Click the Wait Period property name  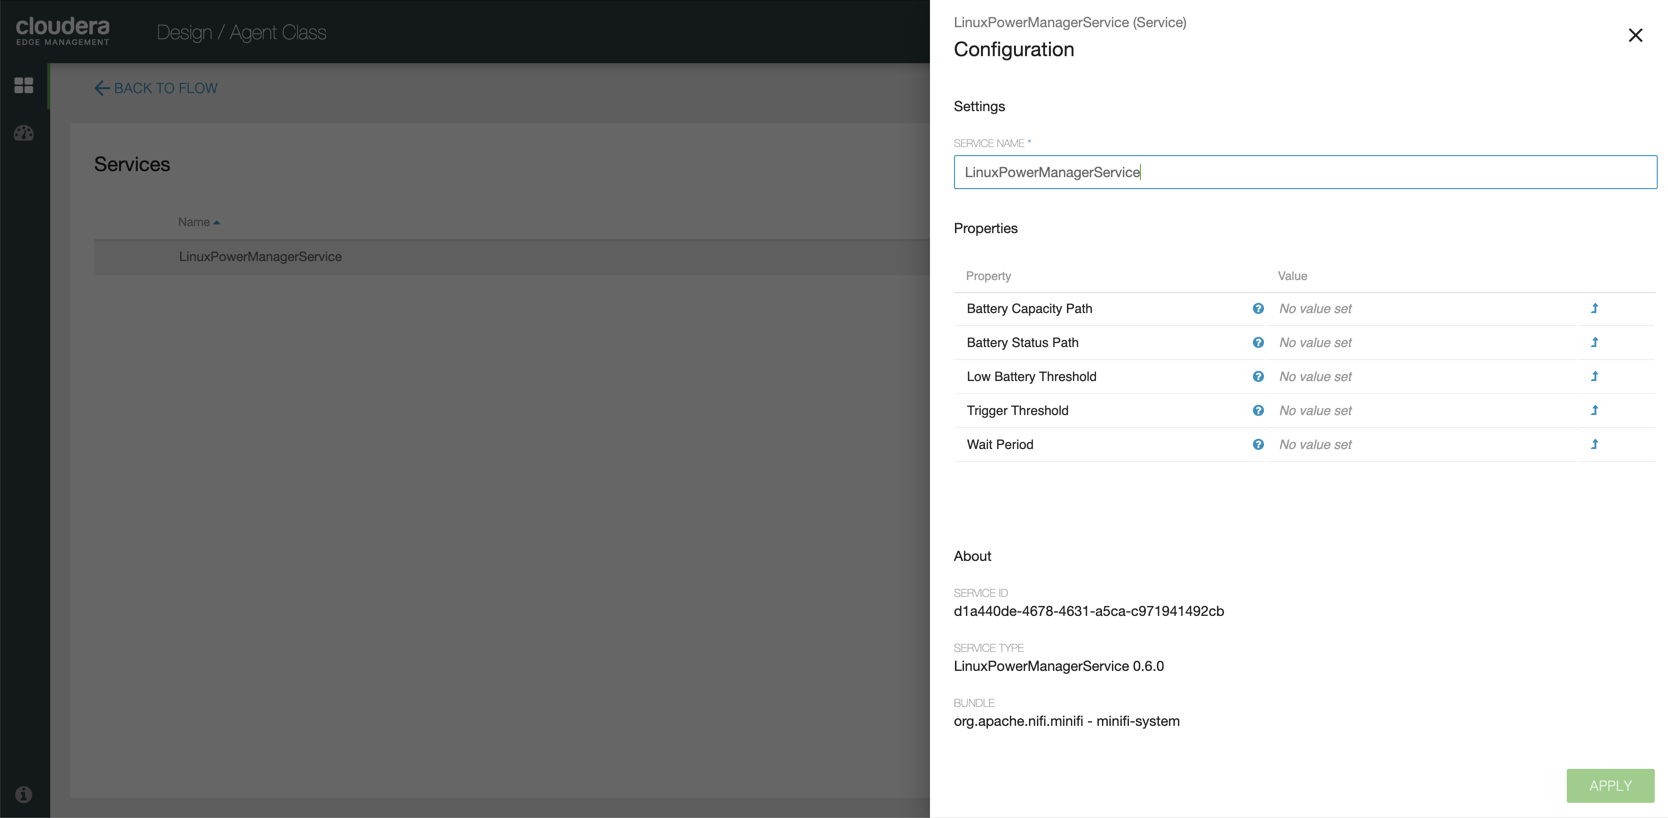[x=1000, y=445]
